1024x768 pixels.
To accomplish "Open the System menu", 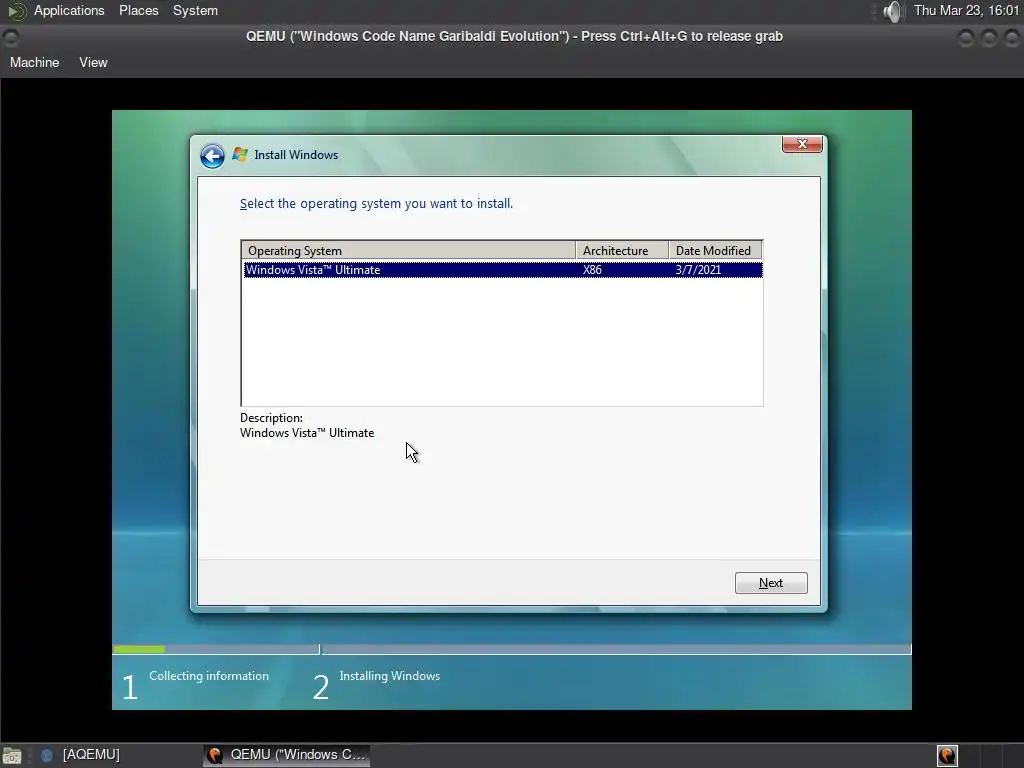I will click(x=195, y=10).
